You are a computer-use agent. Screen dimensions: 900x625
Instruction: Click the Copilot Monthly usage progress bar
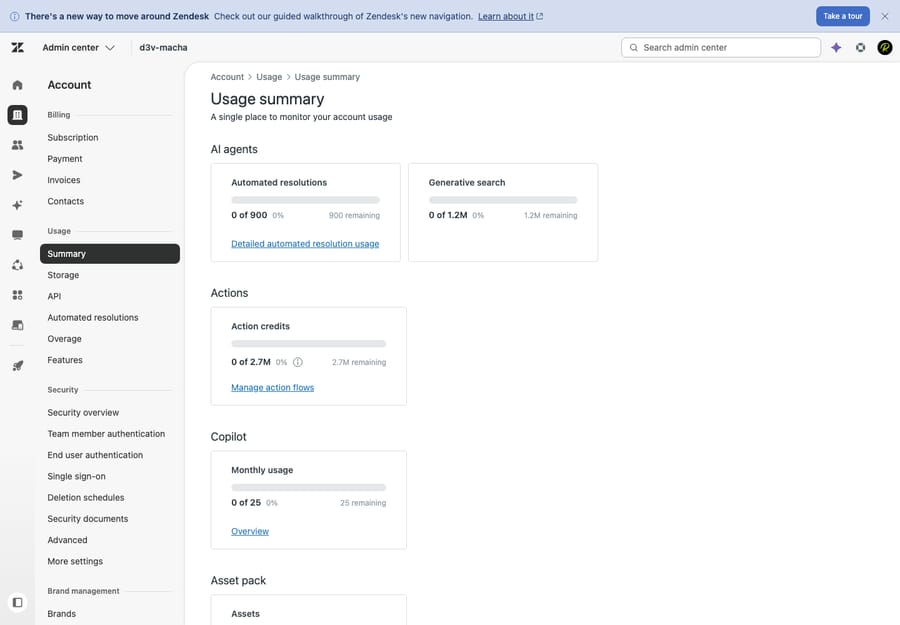pos(308,487)
